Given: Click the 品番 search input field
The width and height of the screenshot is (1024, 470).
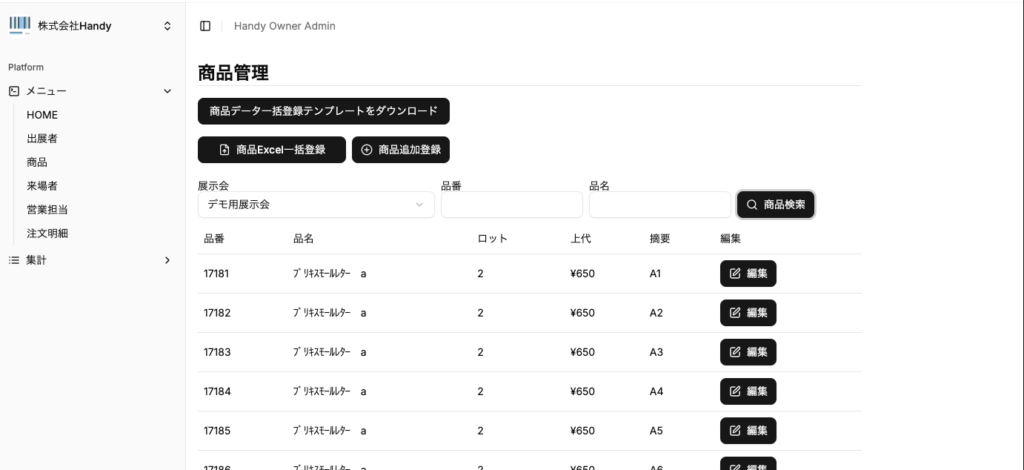Looking at the screenshot, I should click(511, 204).
